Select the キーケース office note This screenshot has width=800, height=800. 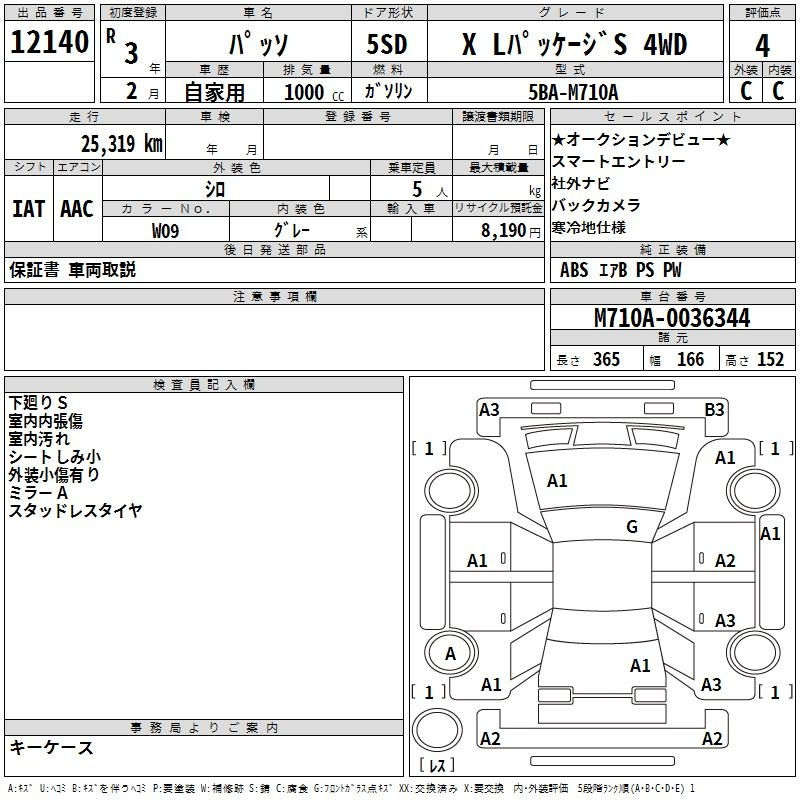pos(51,748)
